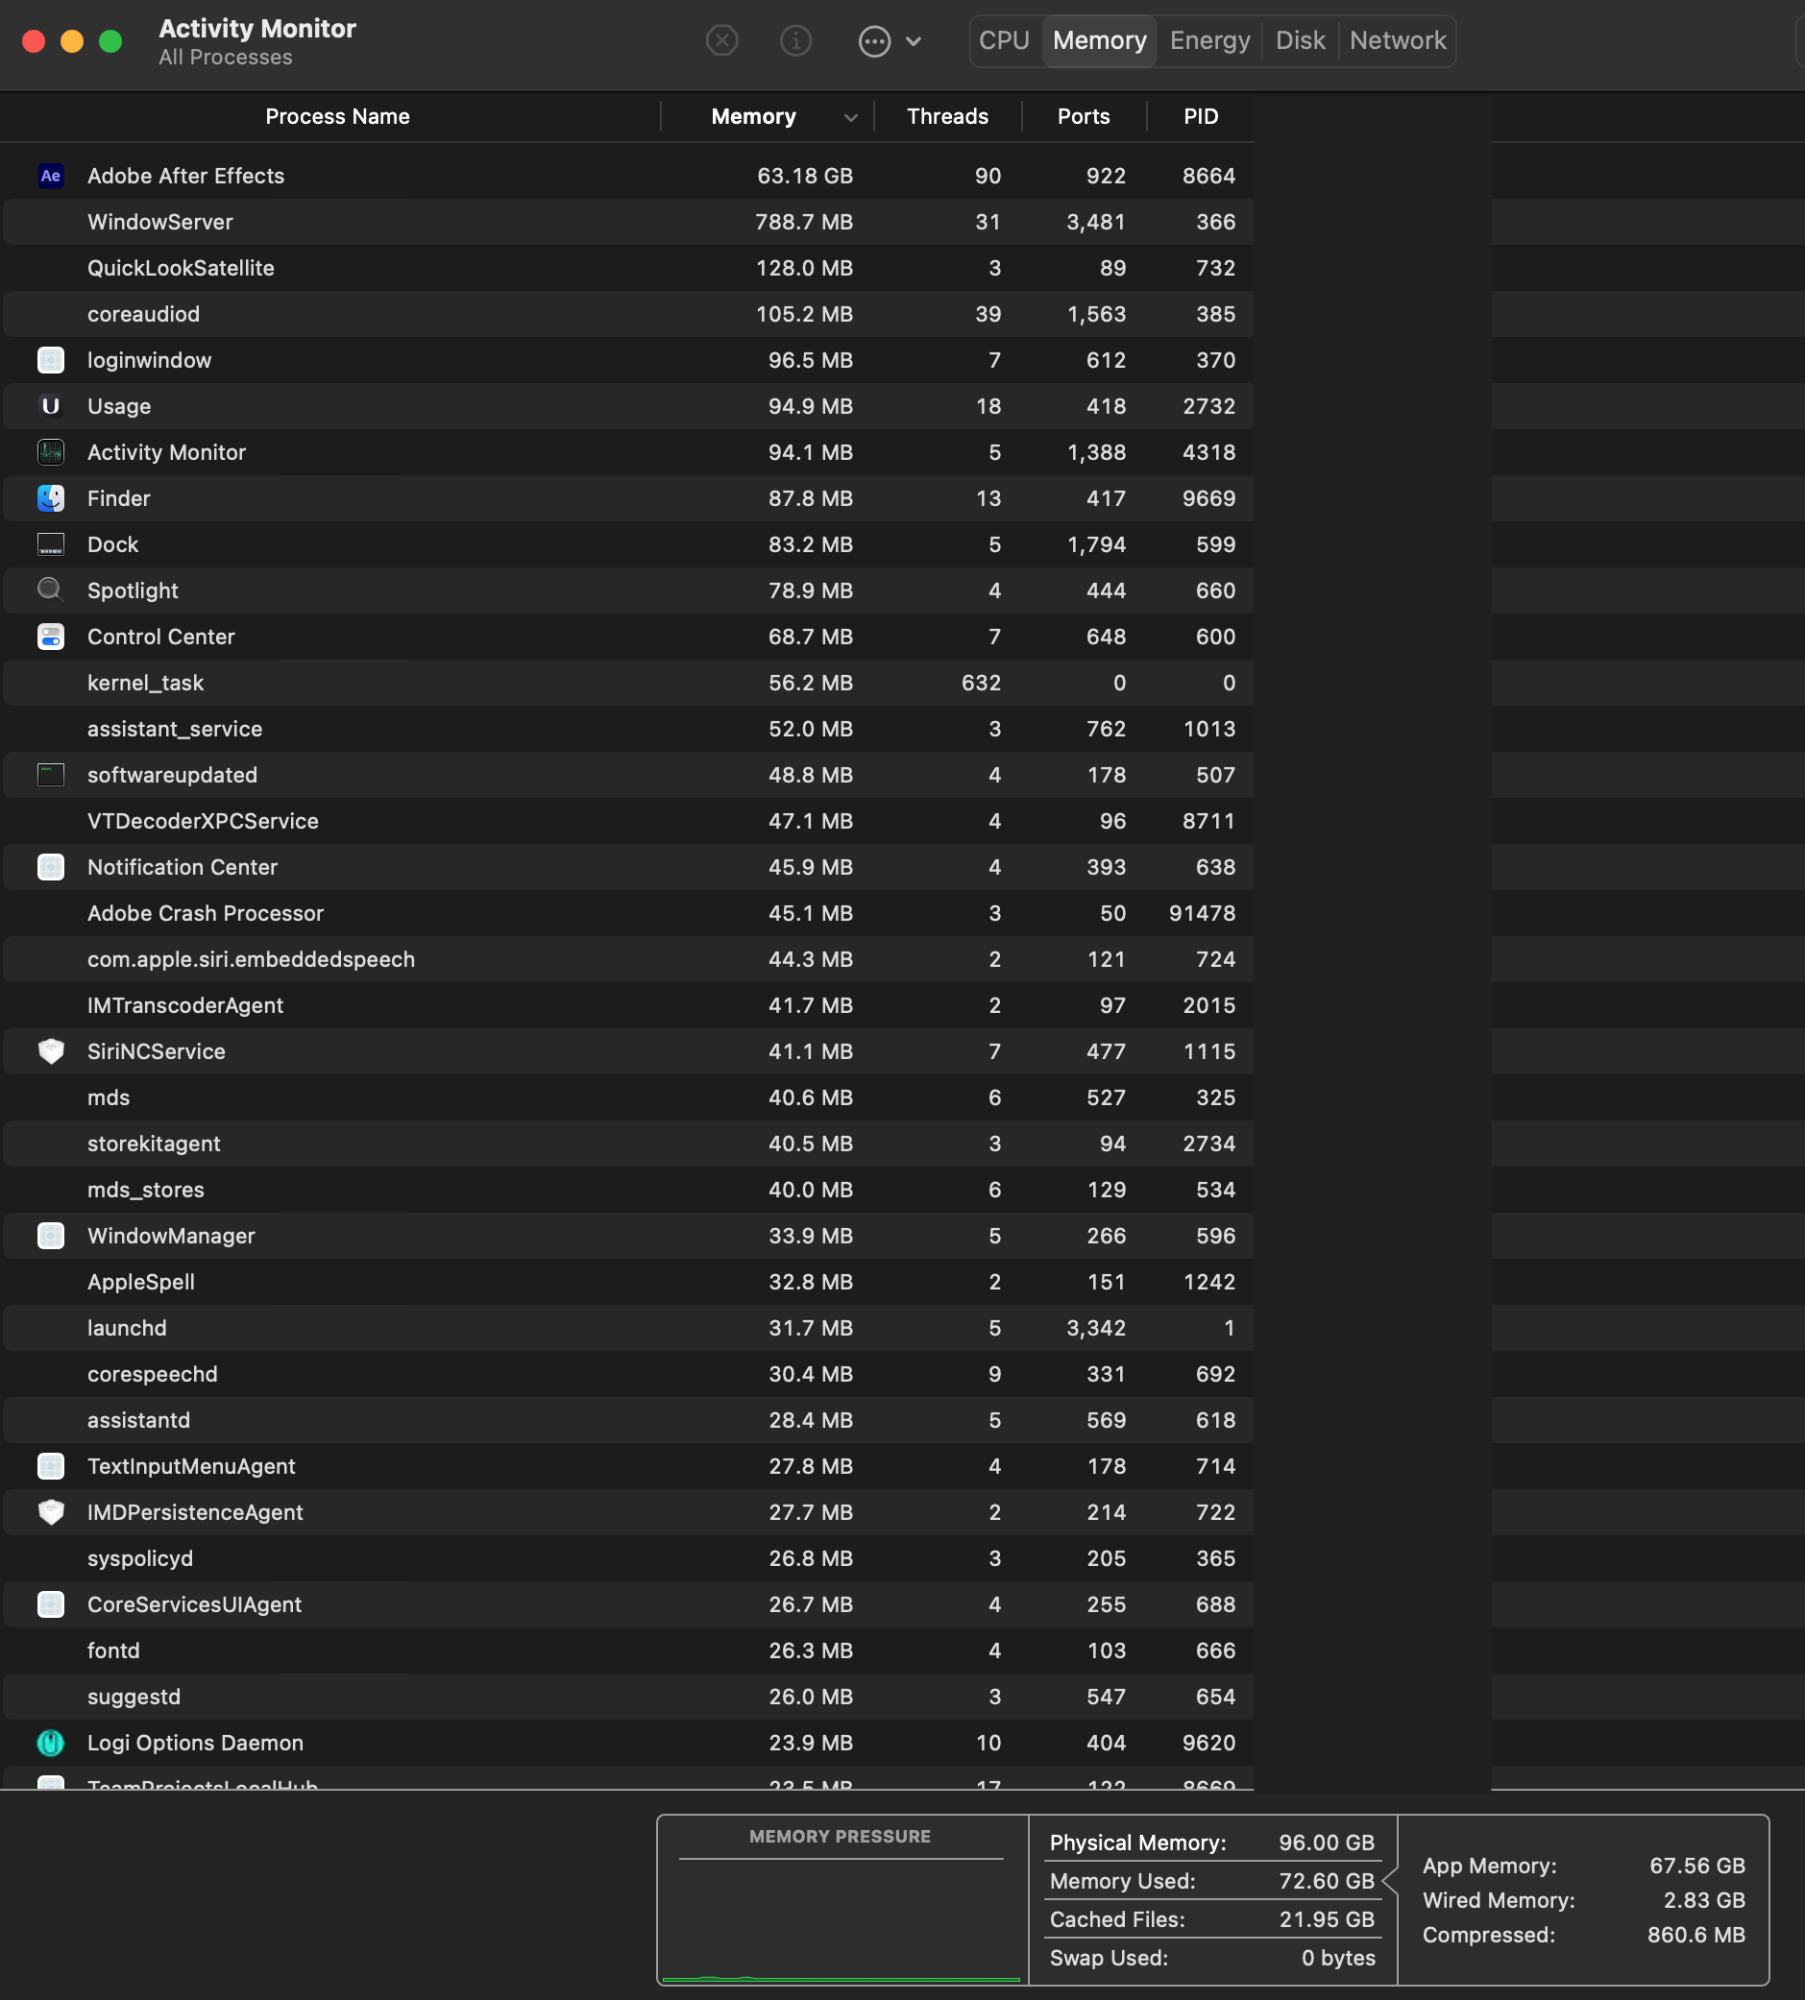Click the green zoom window button
1805x2000 pixels.
coord(111,41)
